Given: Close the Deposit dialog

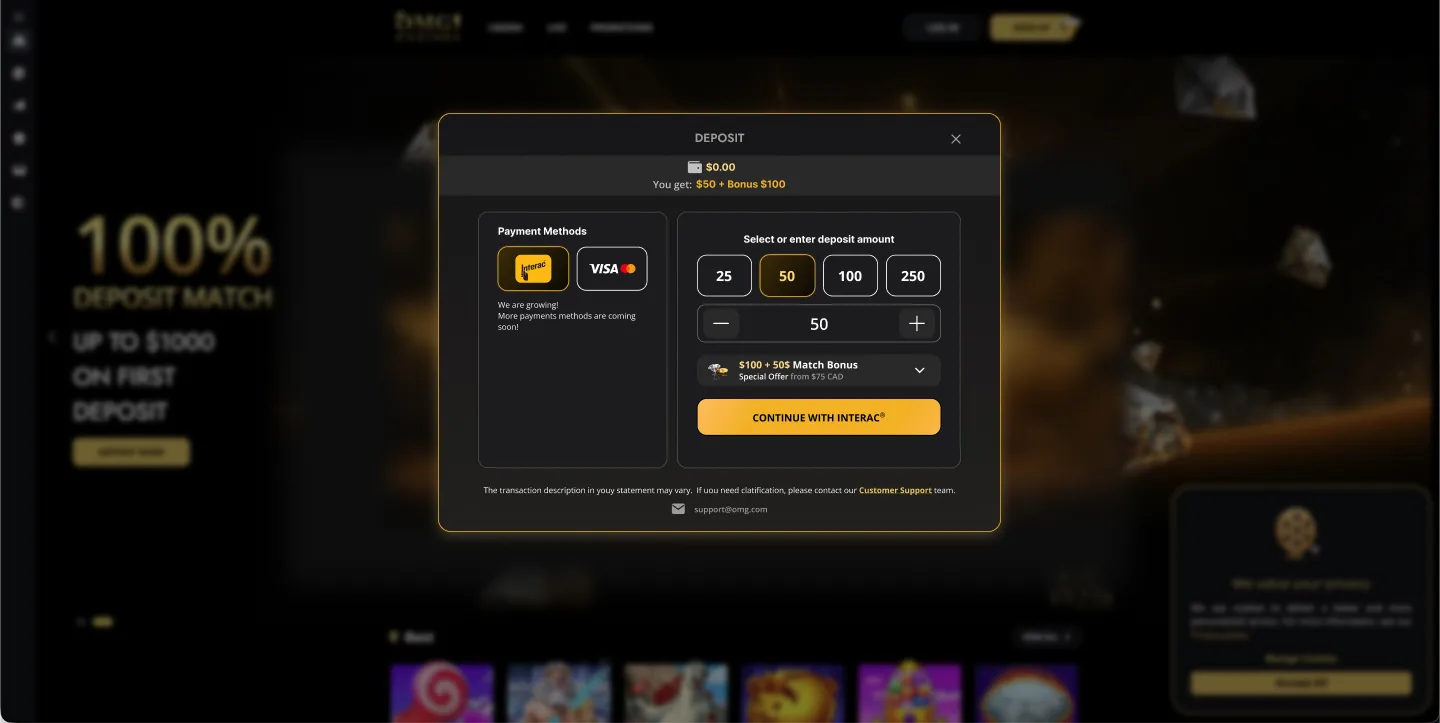Looking at the screenshot, I should tap(956, 139).
